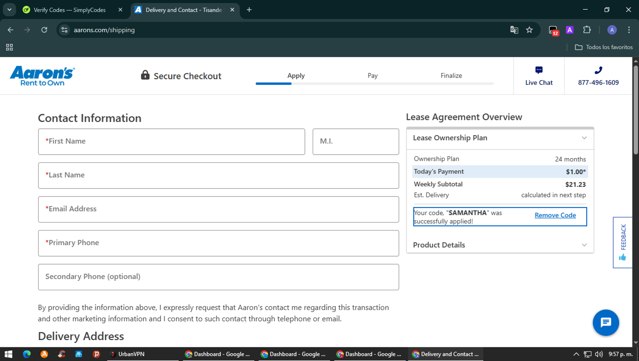The image size is (639, 361).
Task: Focus the Secondary Phone optional field
Action: (x=218, y=277)
